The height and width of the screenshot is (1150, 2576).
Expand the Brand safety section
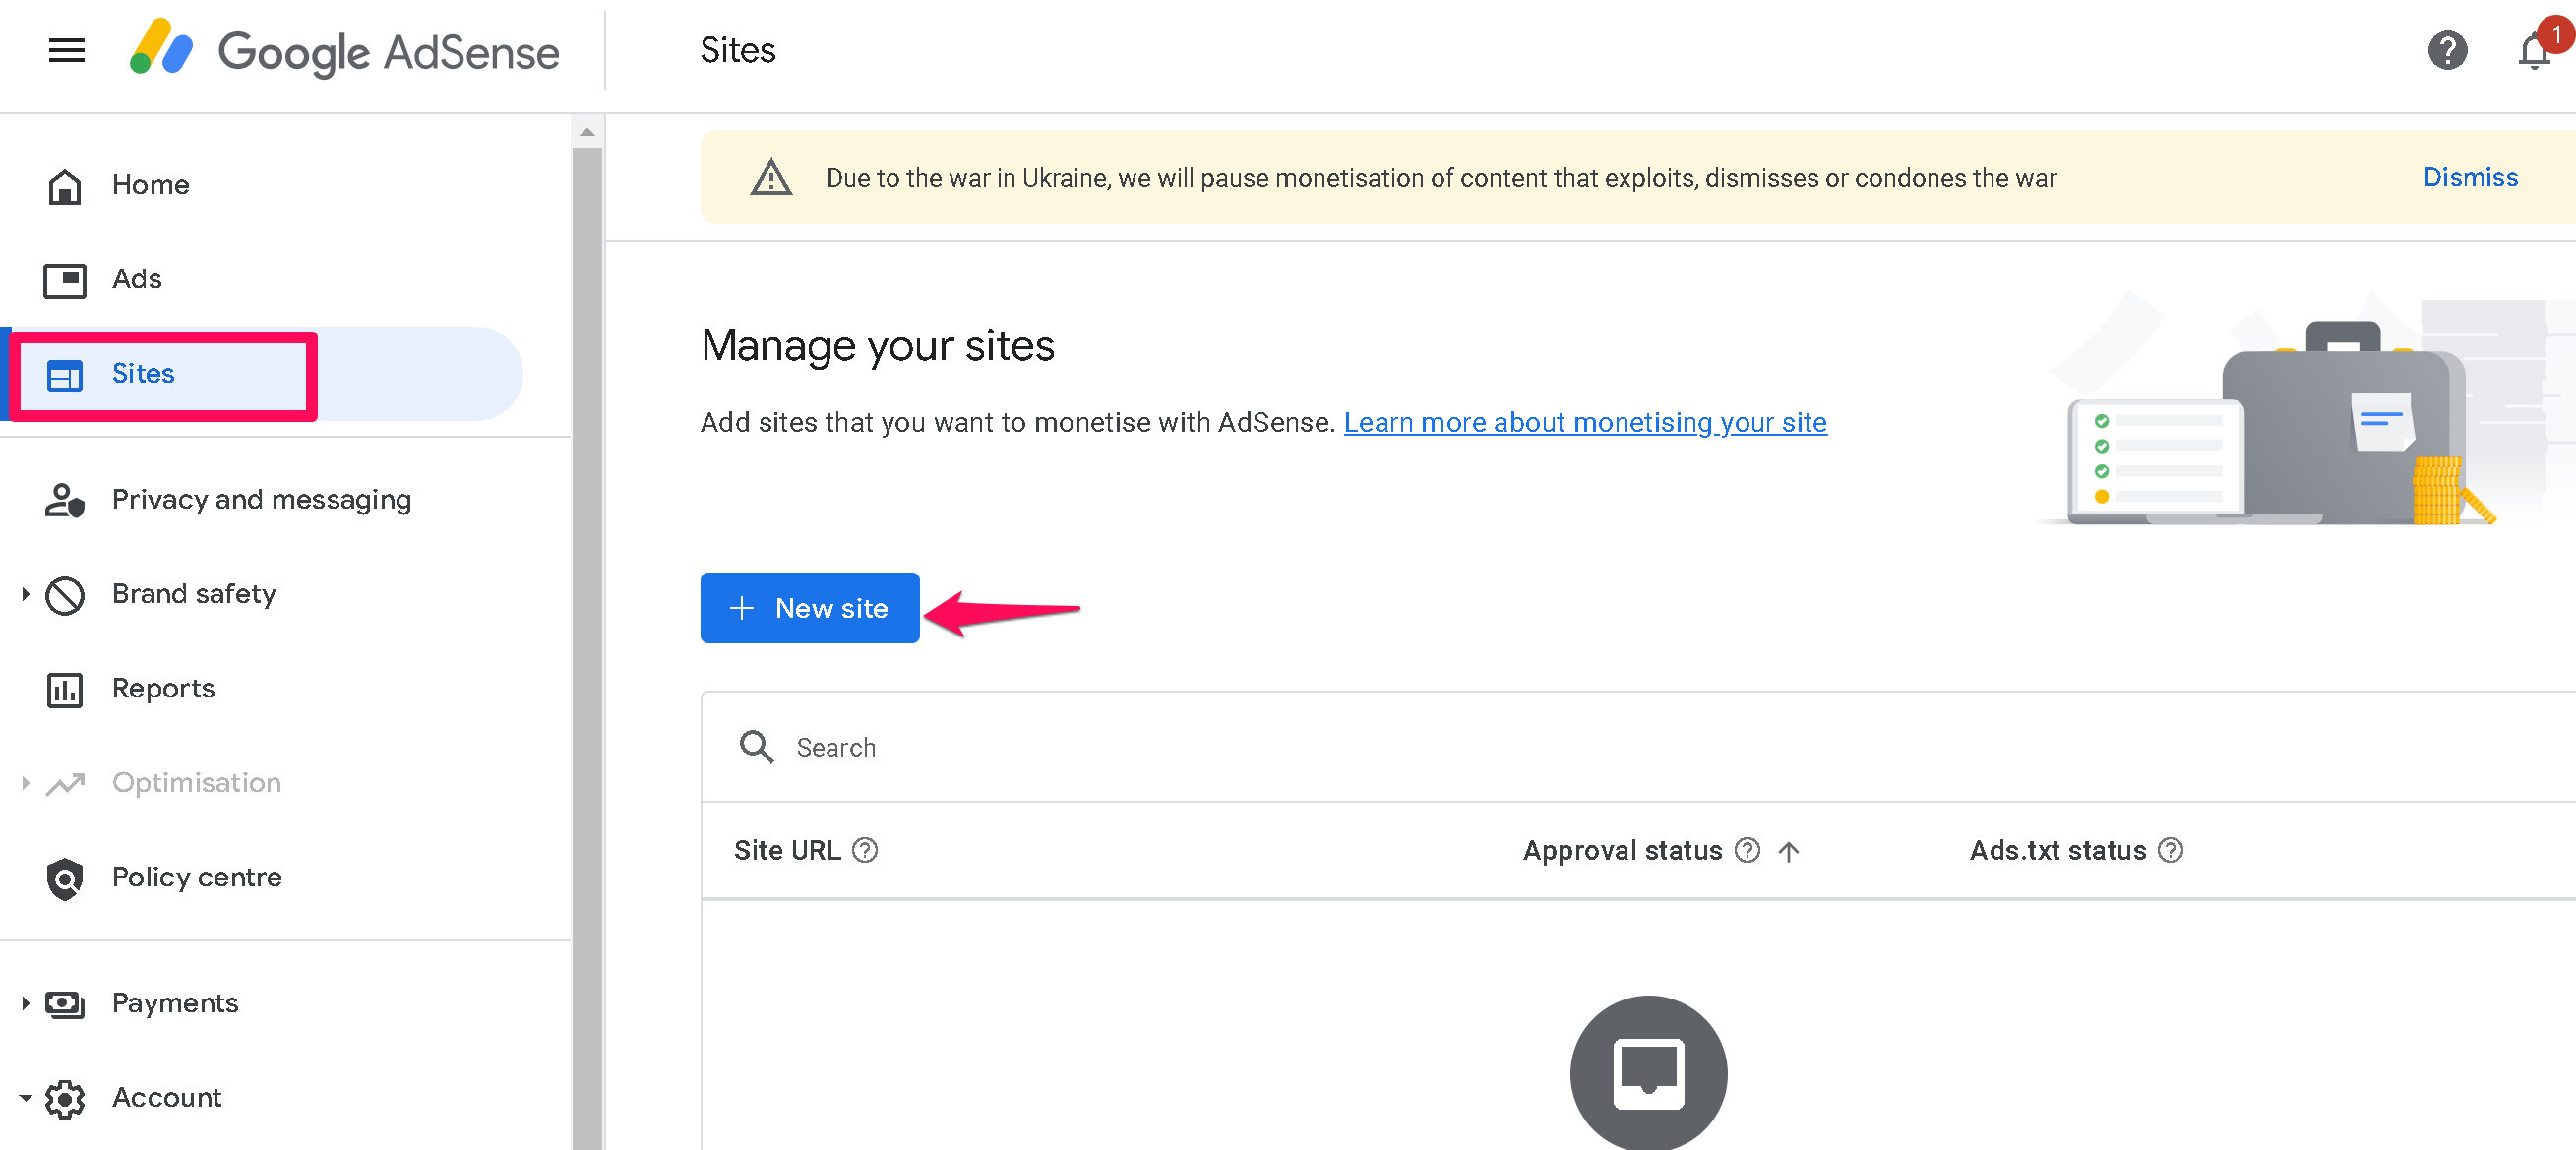pos(24,594)
